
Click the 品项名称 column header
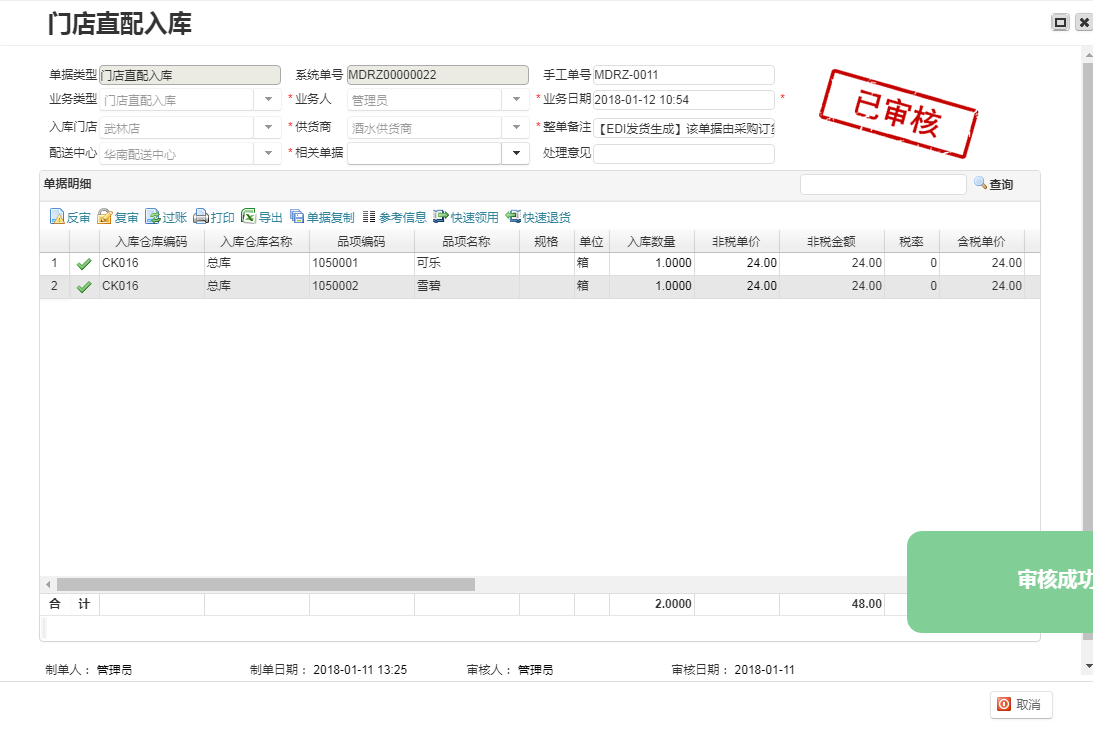(466, 241)
